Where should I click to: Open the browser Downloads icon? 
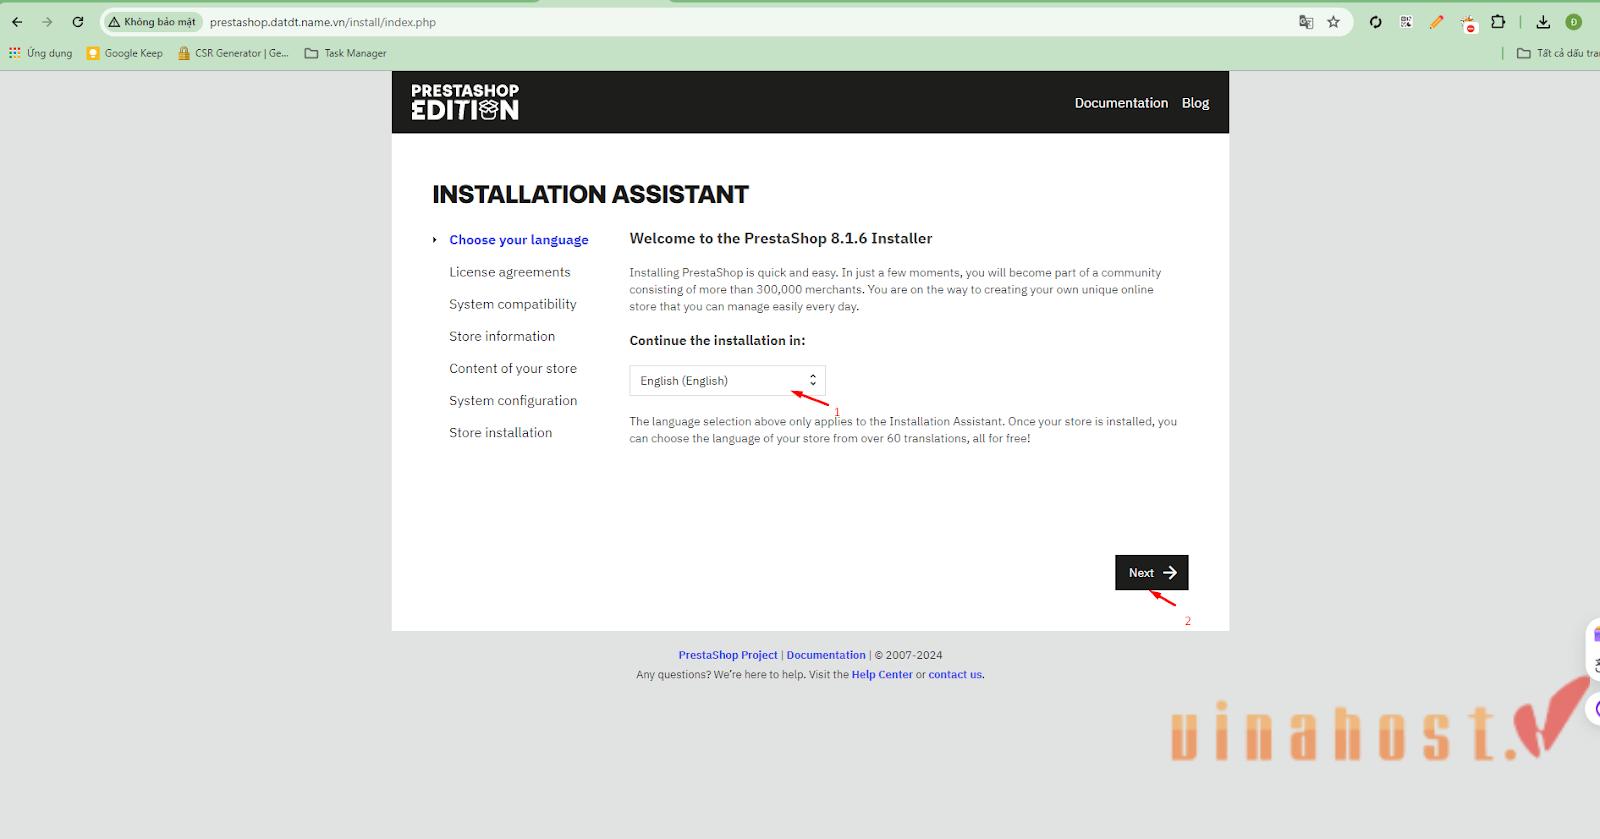[x=1543, y=22]
